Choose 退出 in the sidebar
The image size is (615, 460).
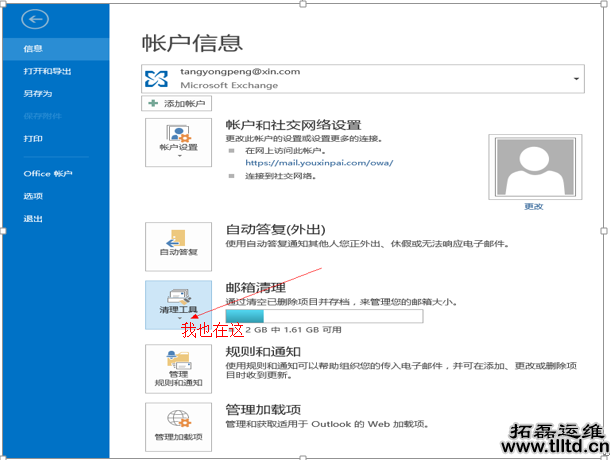pyautogui.click(x=33, y=219)
